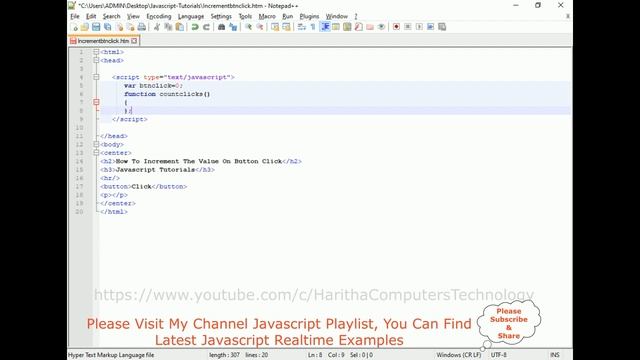This screenshot has height=360, width=640.
Task: Collapse the red brace fold marker on line 7
Action: [x=96, y=102]
